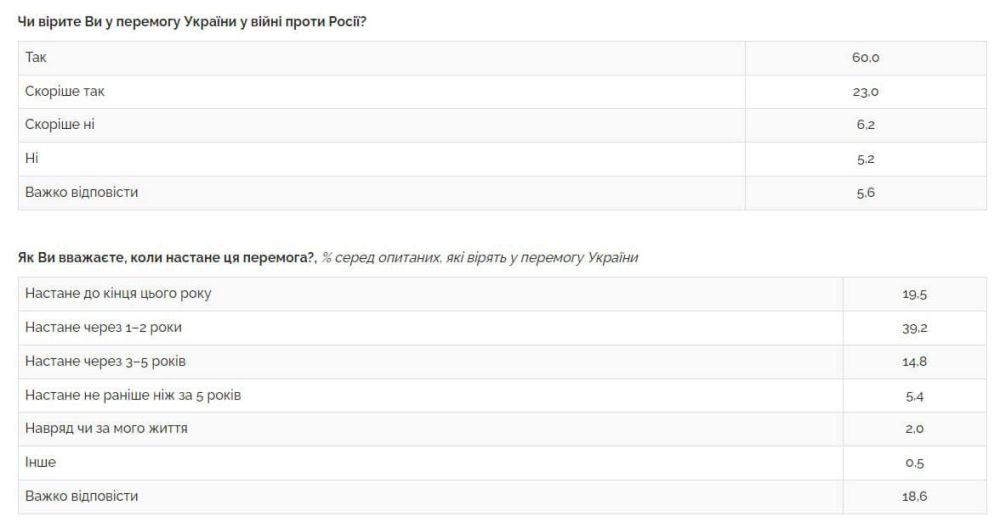Select the 'Настане до кінця цього року' row label

(x=118, y=294)
